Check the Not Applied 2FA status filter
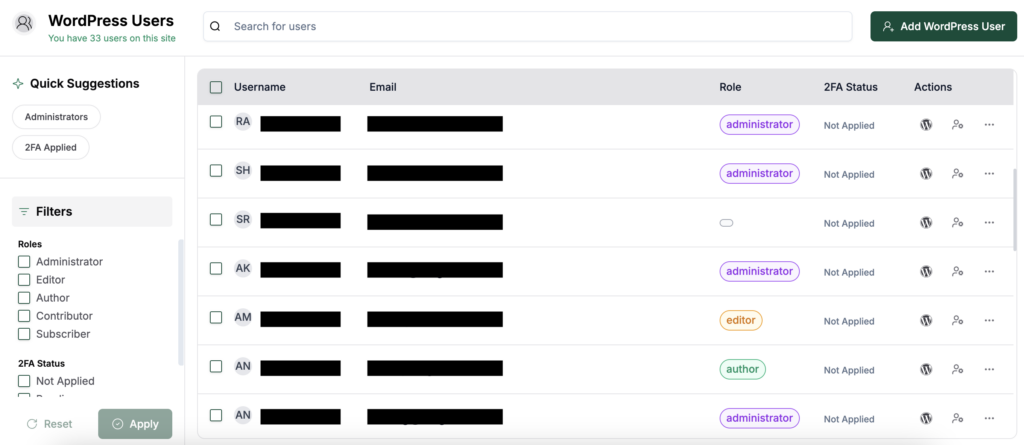This screenshot has width=1024, height=445. [24, 381]
